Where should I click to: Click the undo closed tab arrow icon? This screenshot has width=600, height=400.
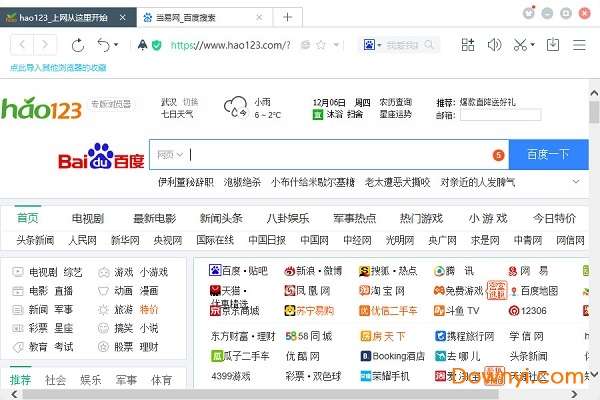[x=103, y=45]
